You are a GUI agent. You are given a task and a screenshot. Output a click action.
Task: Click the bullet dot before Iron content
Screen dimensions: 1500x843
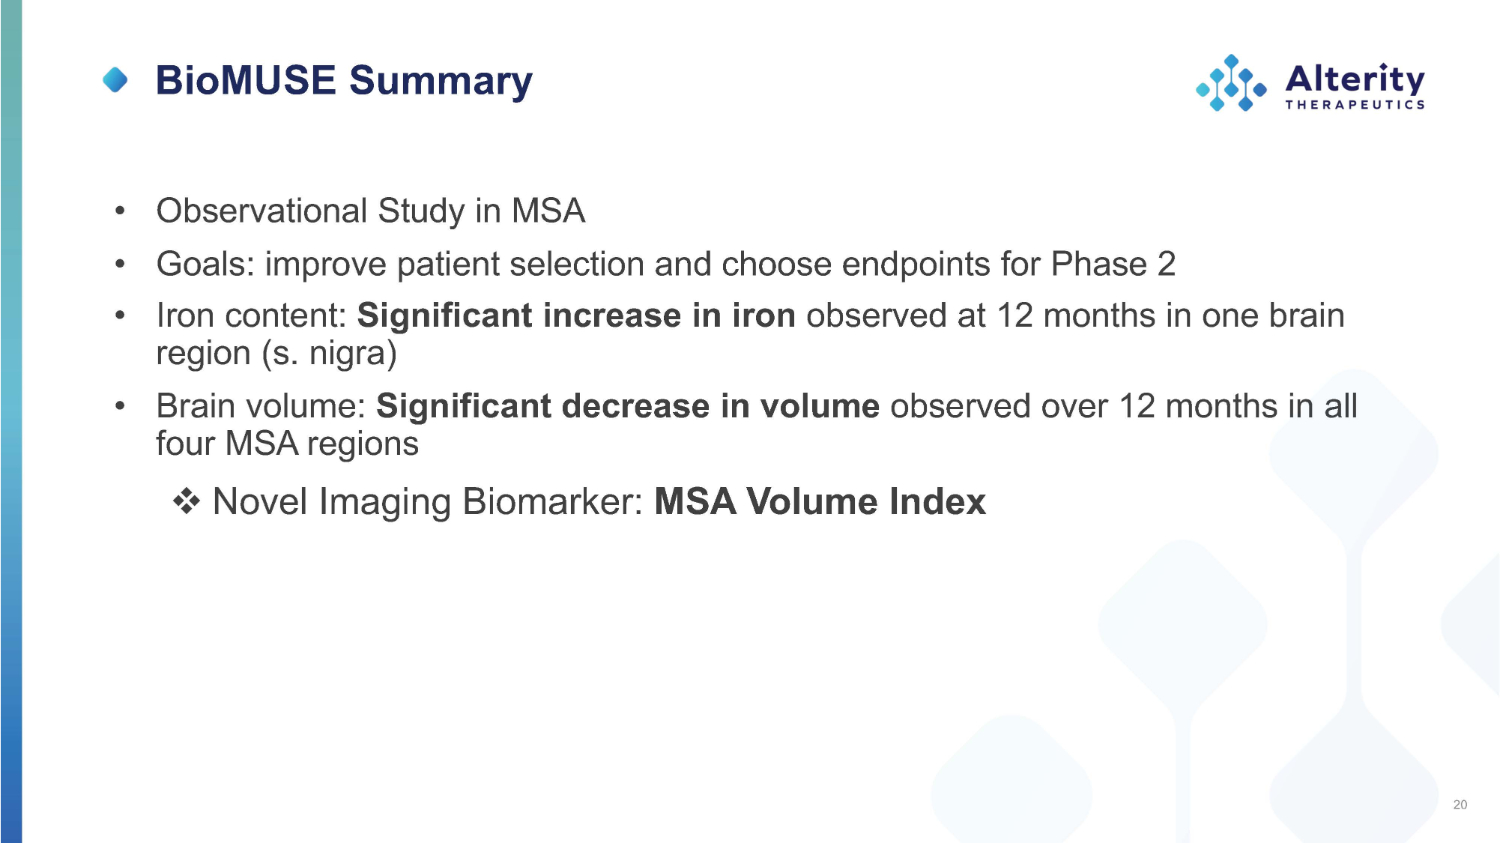coord(120,316)
